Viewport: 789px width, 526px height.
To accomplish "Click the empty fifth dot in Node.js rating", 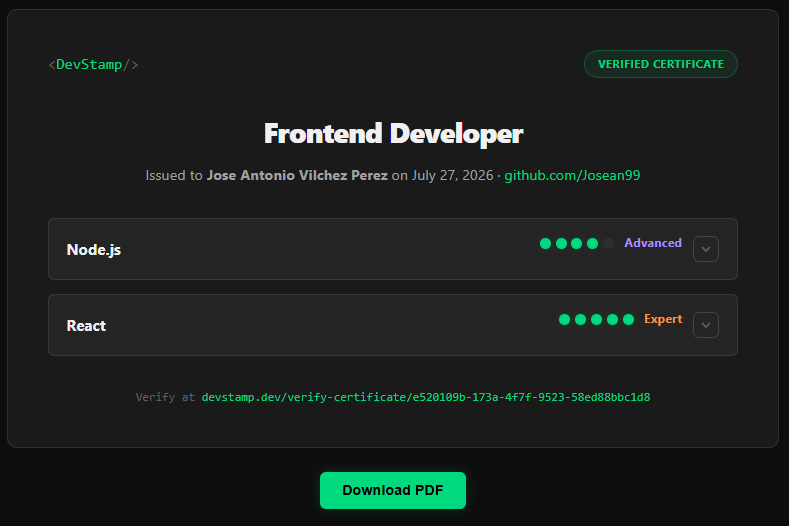I will pos(608,244).
